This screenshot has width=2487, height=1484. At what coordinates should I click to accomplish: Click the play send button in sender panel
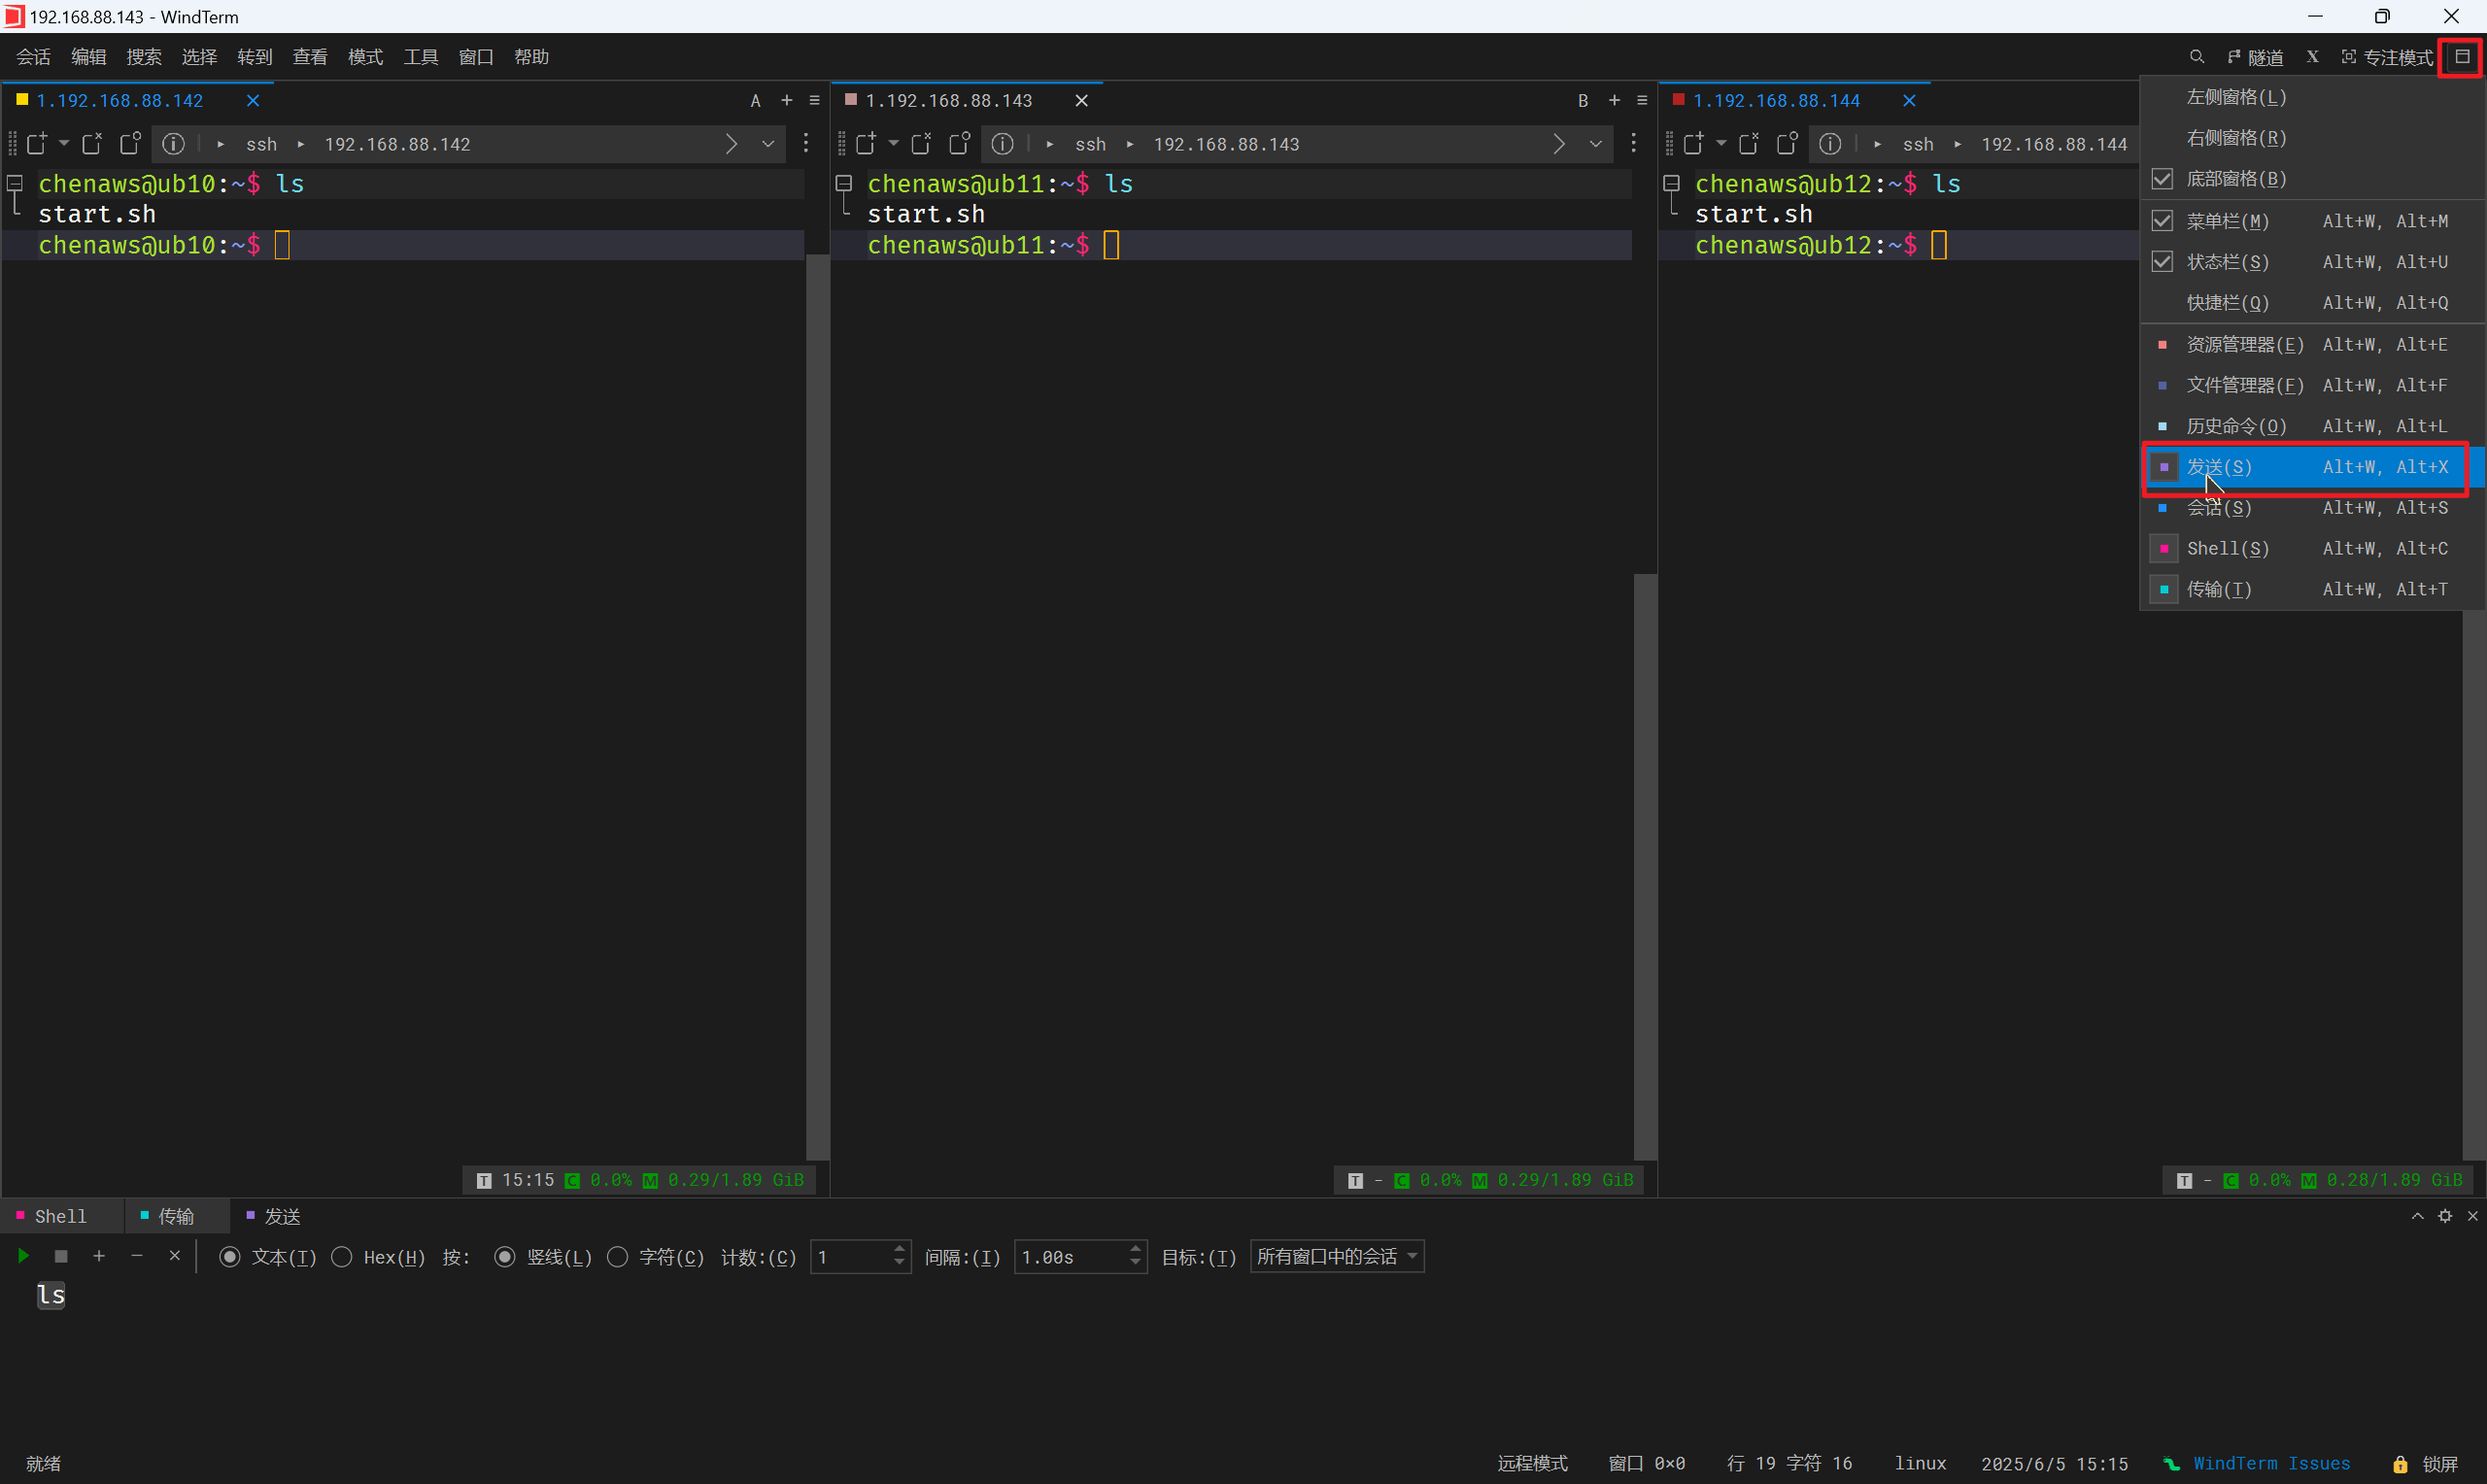coord(23,1256)
